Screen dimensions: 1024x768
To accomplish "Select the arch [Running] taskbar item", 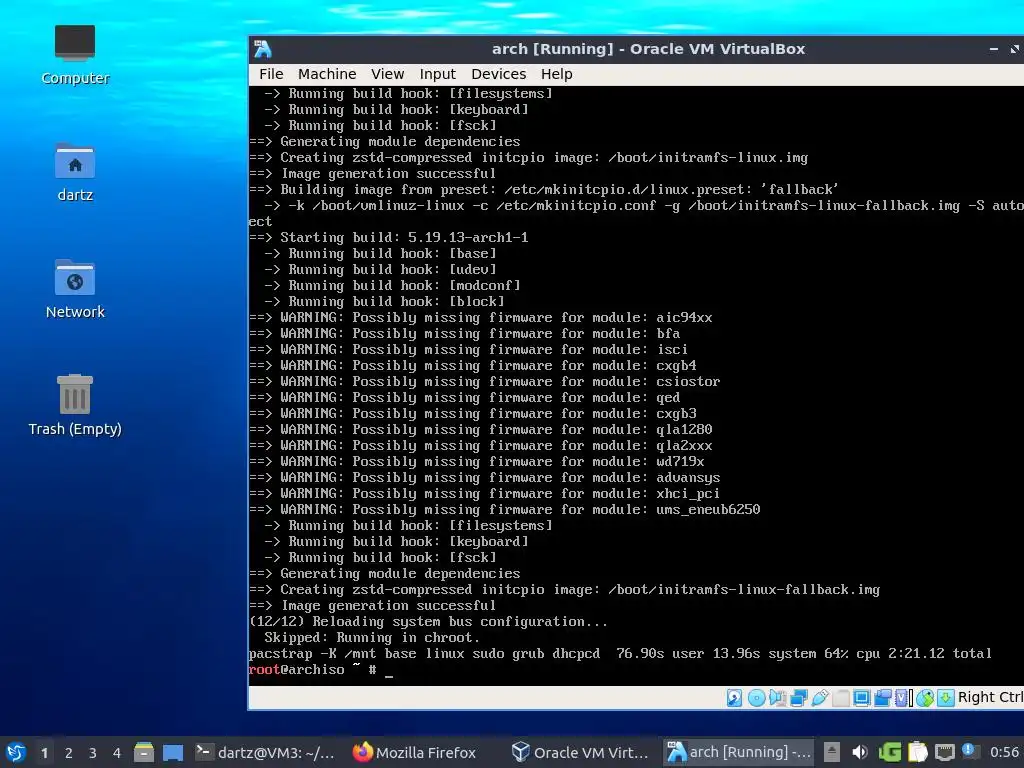I will pos(738,753).
